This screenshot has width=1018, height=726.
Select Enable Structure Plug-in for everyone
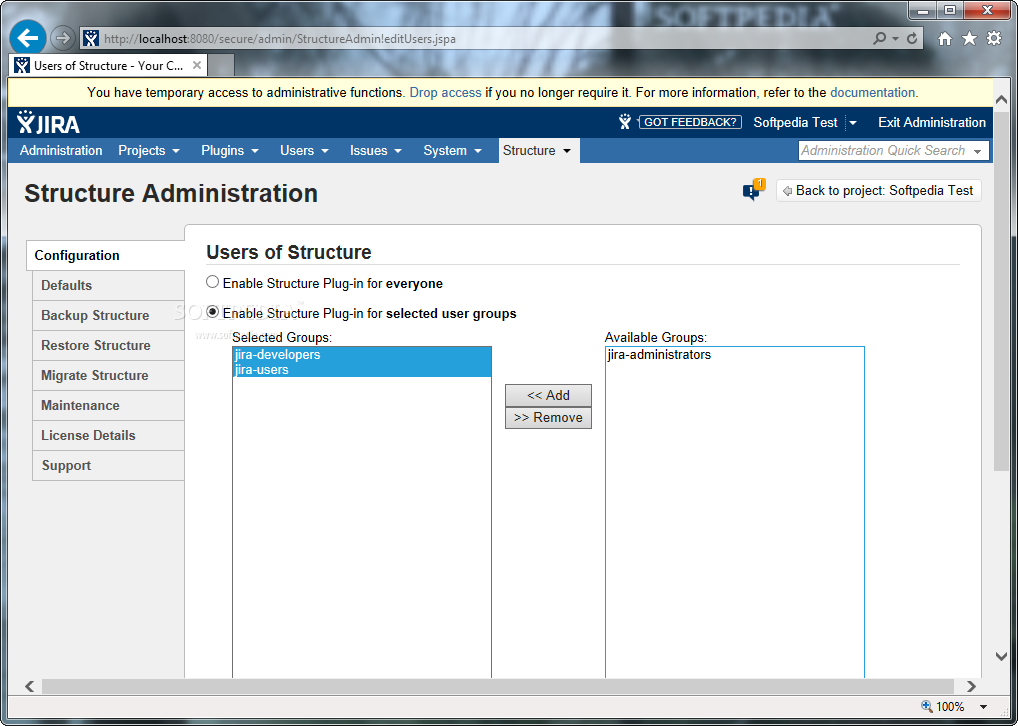pos(212,282)
